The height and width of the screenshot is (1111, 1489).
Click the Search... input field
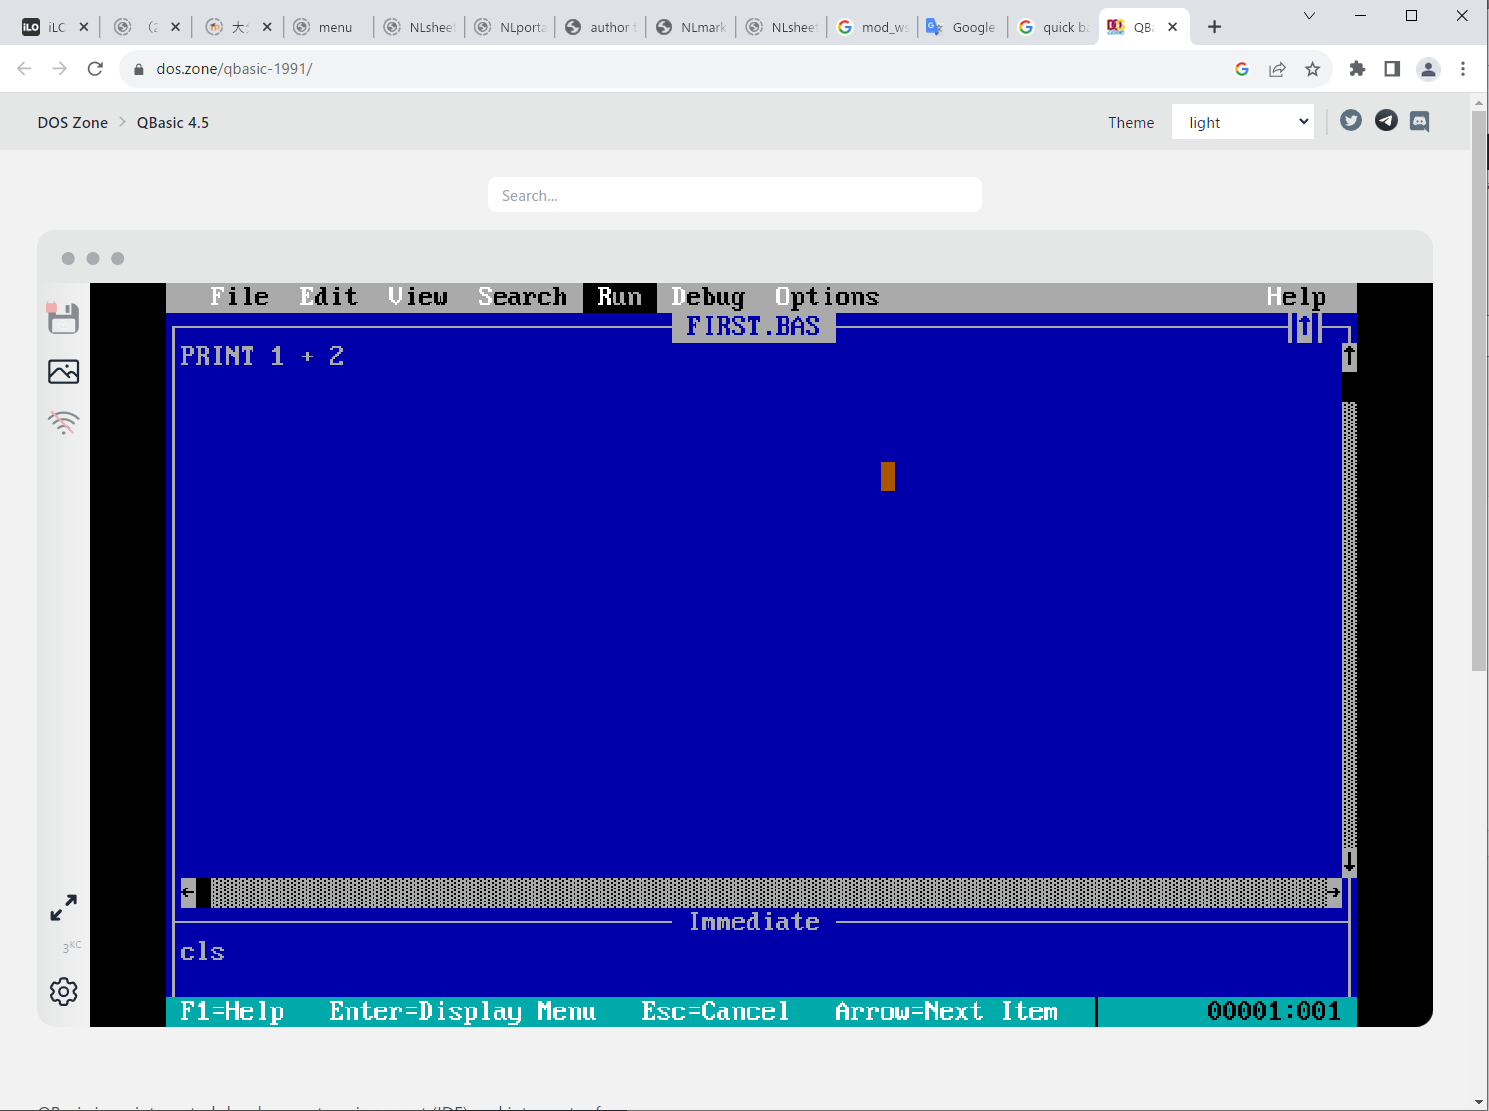[x=735, y=195]
